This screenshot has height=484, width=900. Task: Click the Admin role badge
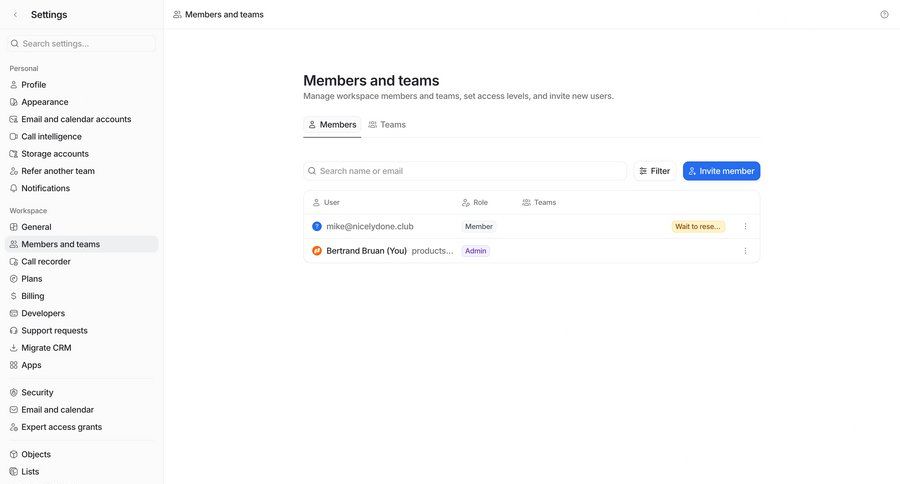click(x=476, y=251)
